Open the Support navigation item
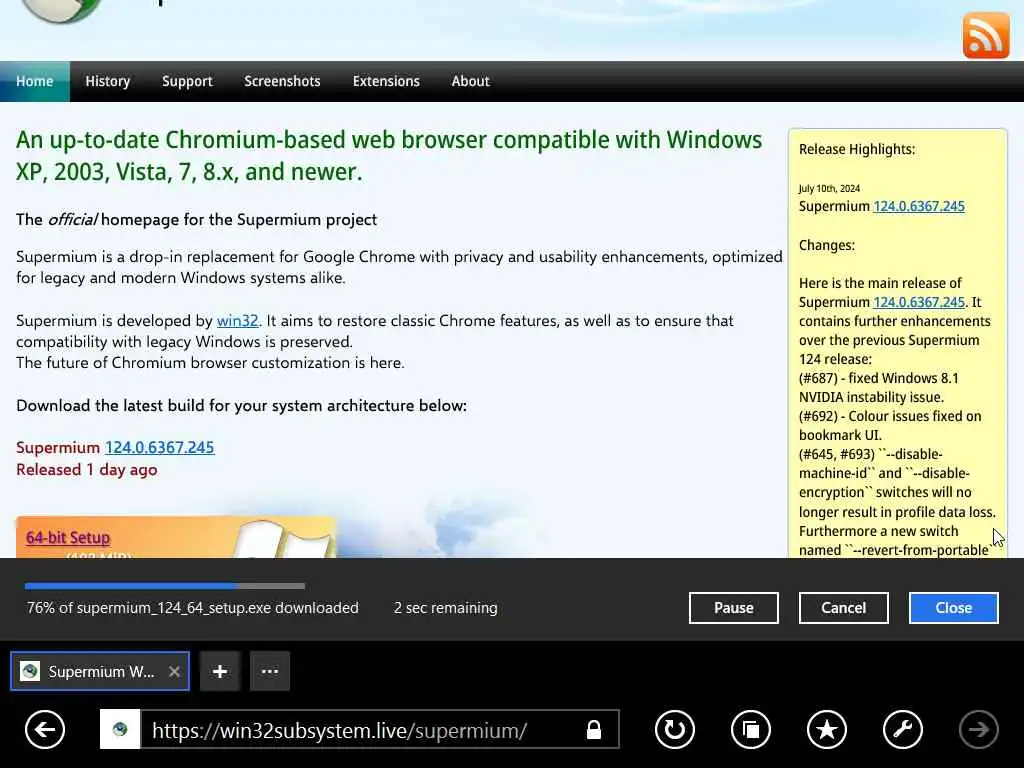This screenshot has width=1024, height=768. [187, 82]
